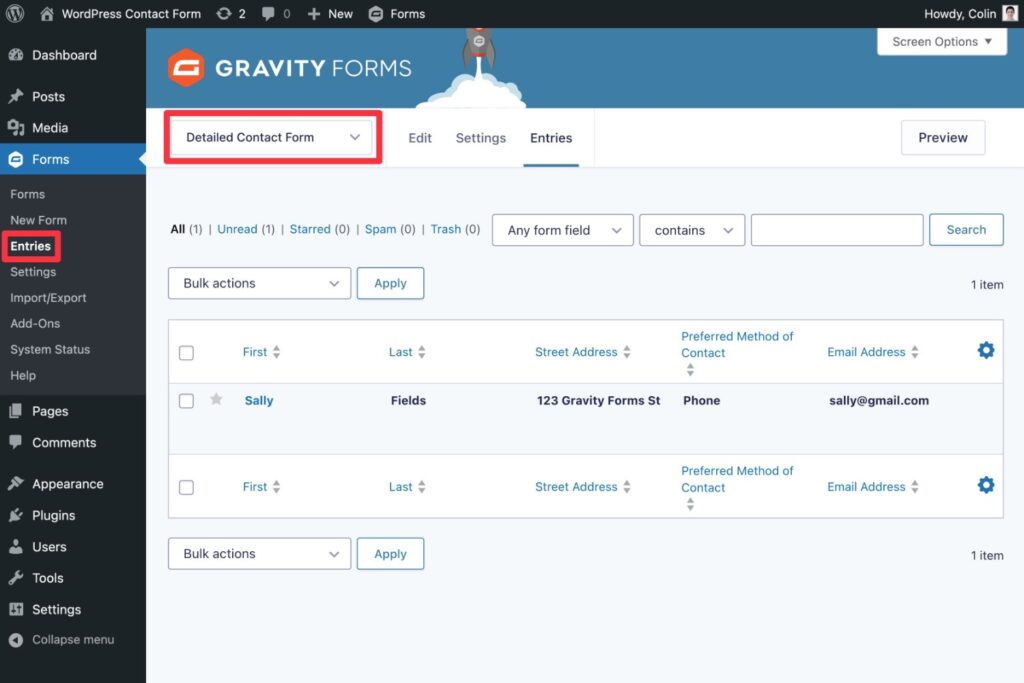
Task: Click the Collapse menu arrow icon
Action: (16, 640)
